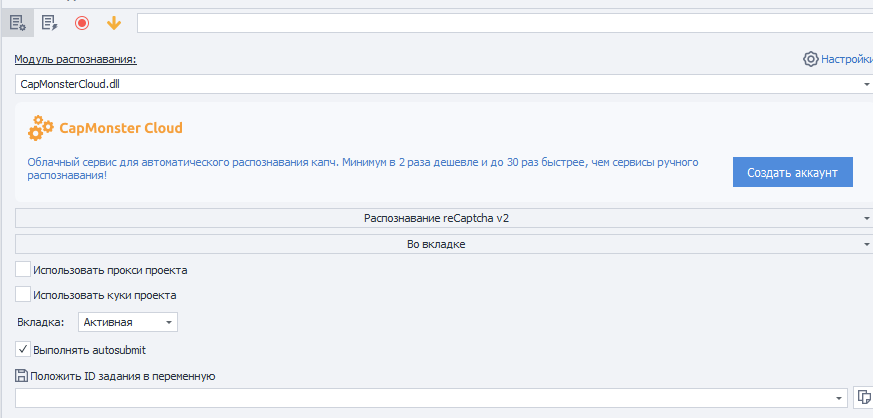Click the orange down arrow icon
The image size is (873, 418).
click(x=114, y=23)
